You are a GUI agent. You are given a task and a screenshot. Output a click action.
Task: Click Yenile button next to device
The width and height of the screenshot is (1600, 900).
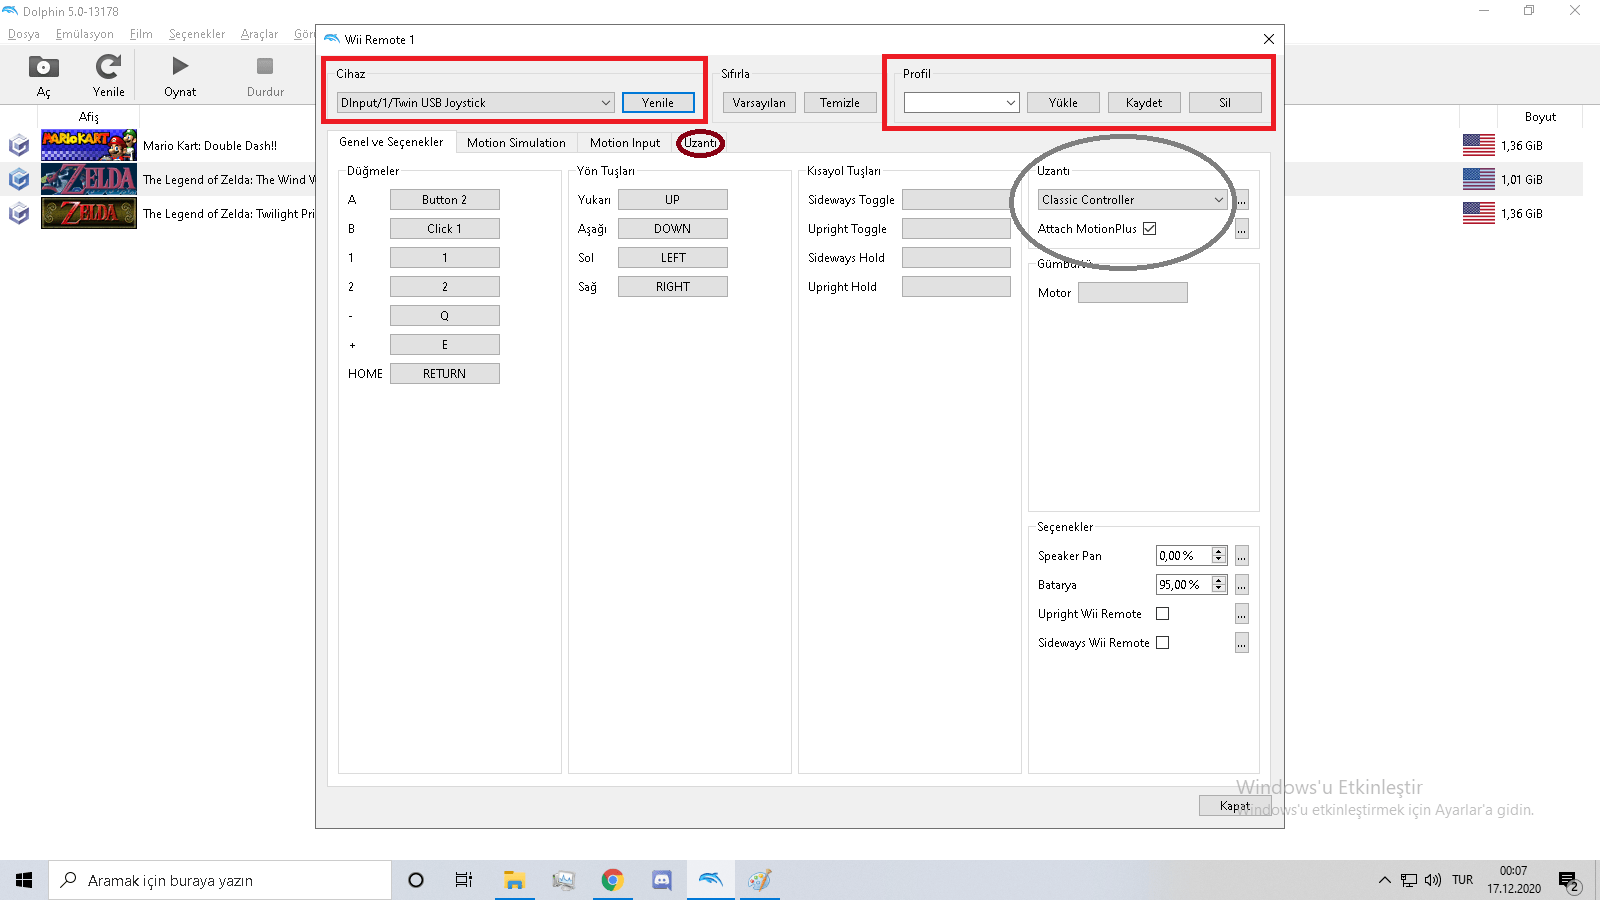658,103
